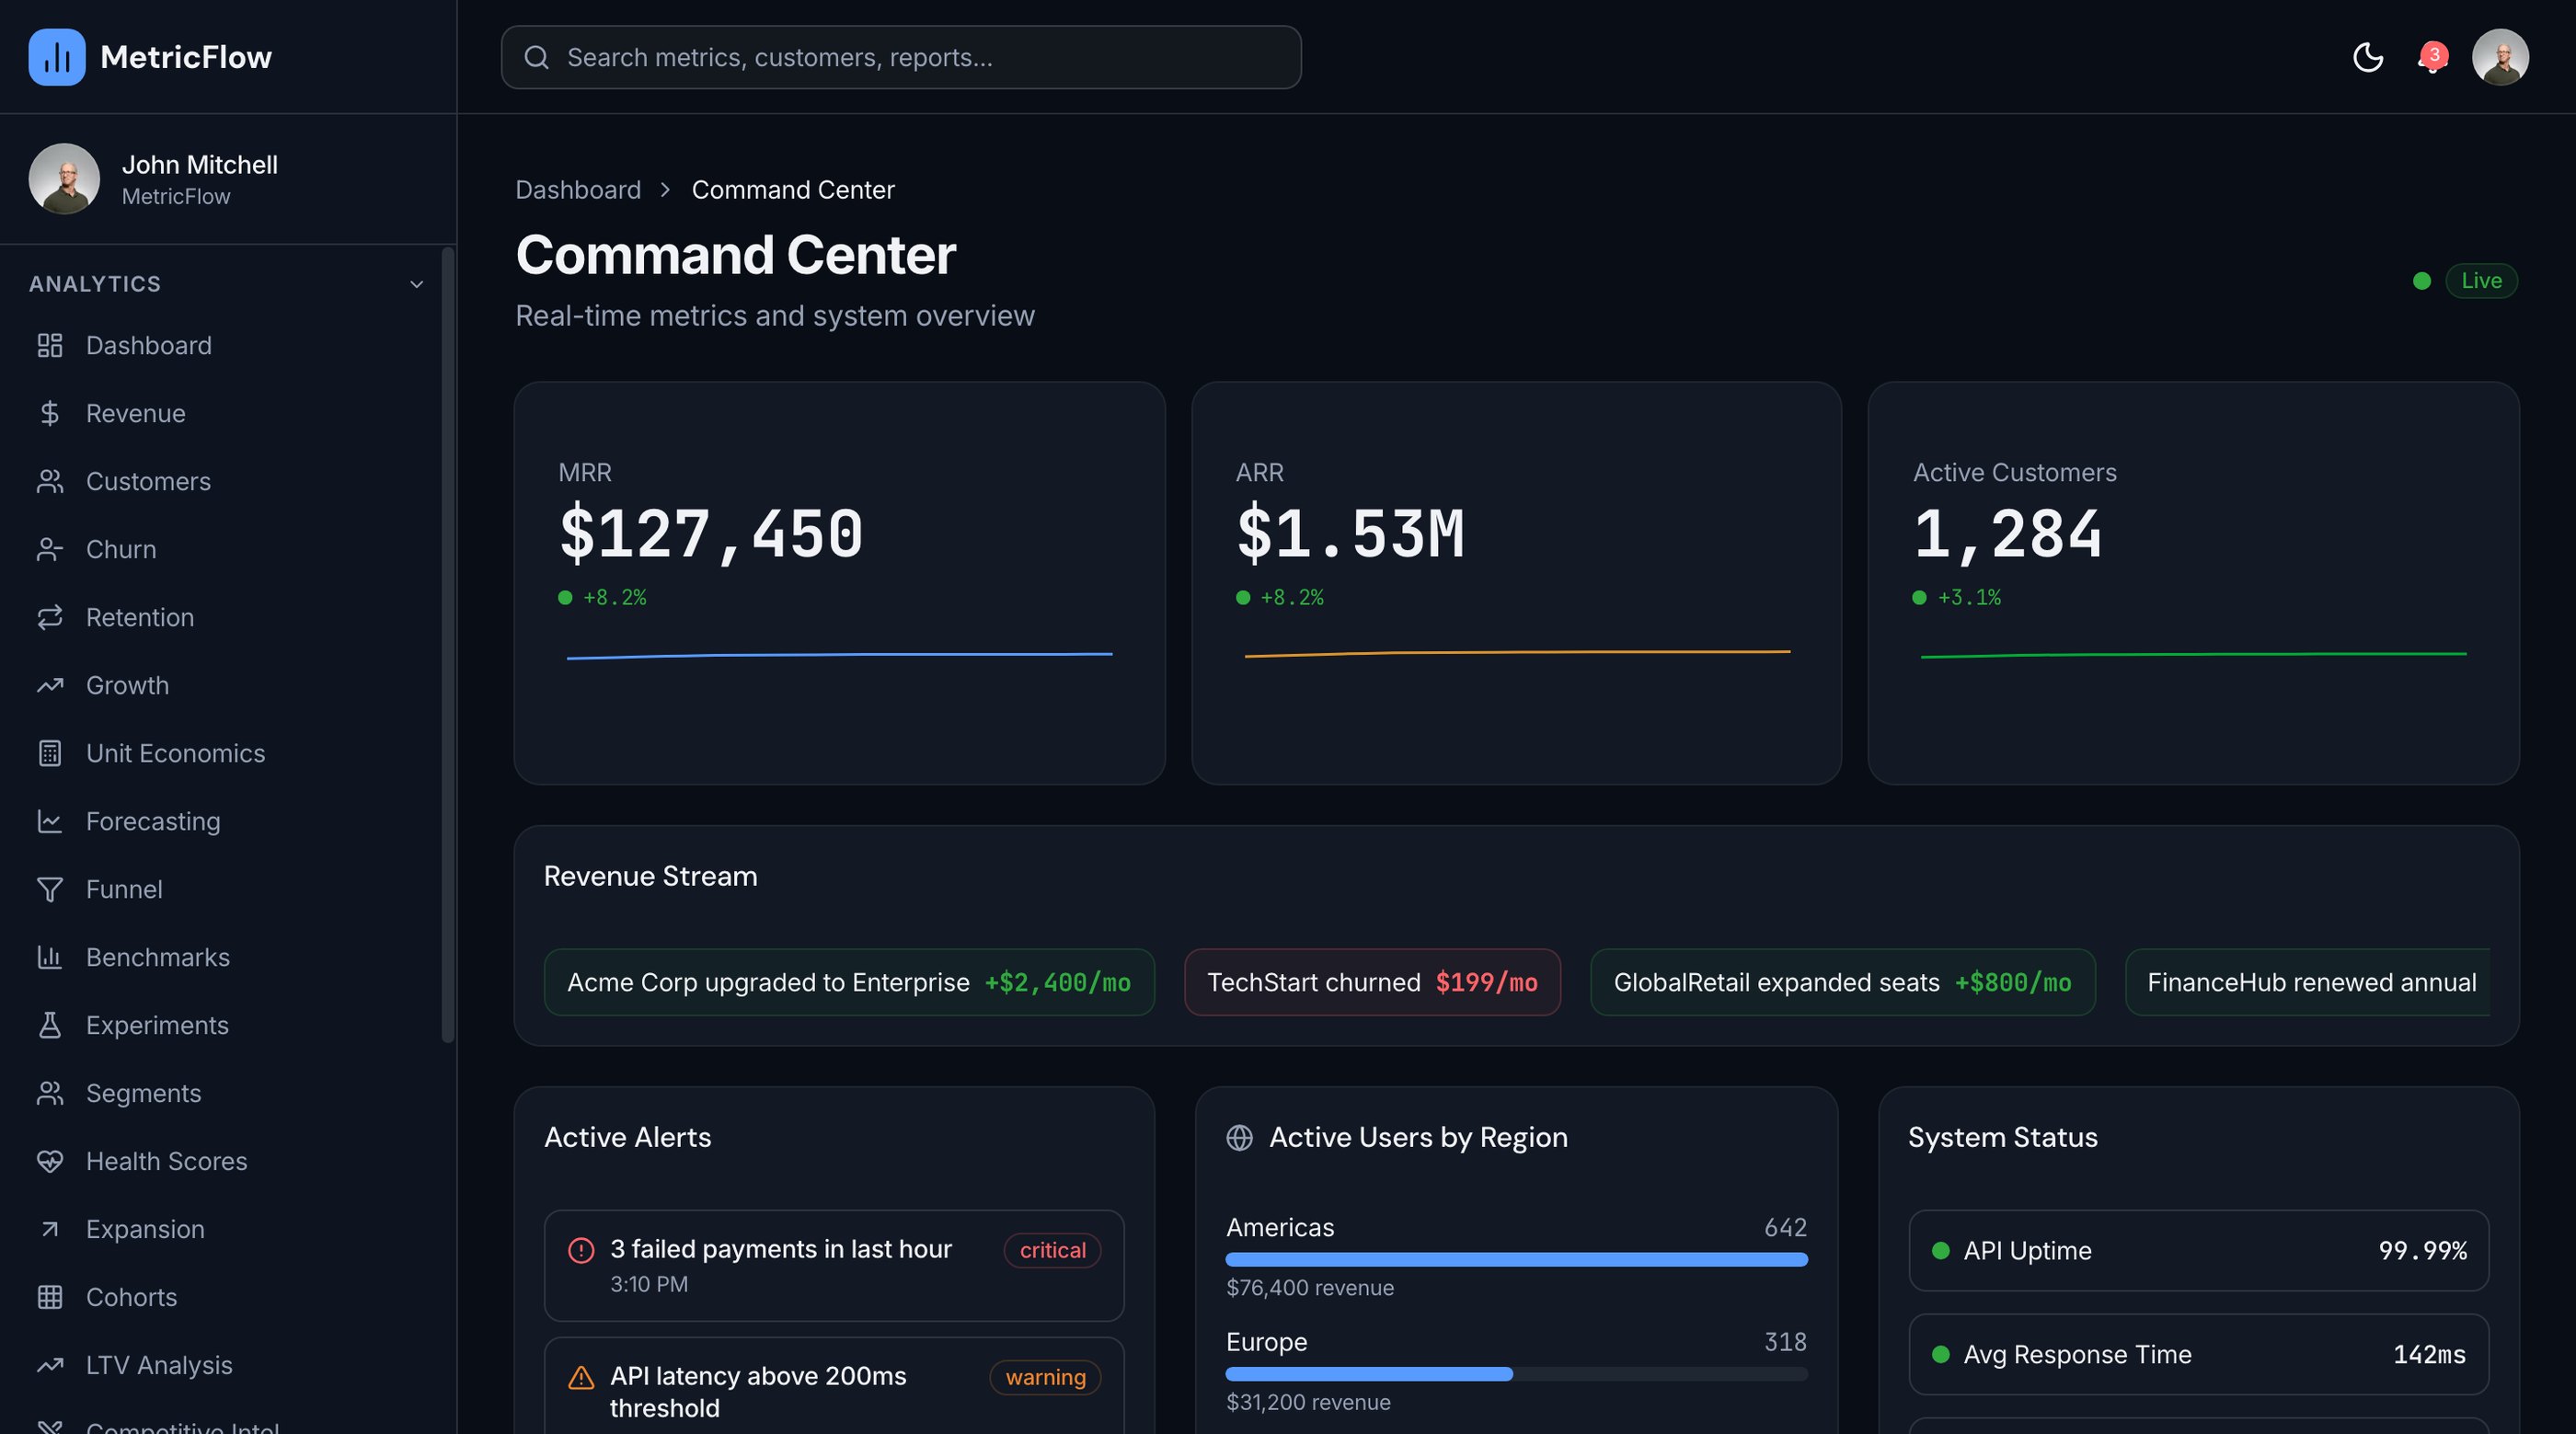Click the Customers people icon
The height and width of the screenshot is (1434, 2576).
coord(50,482)
